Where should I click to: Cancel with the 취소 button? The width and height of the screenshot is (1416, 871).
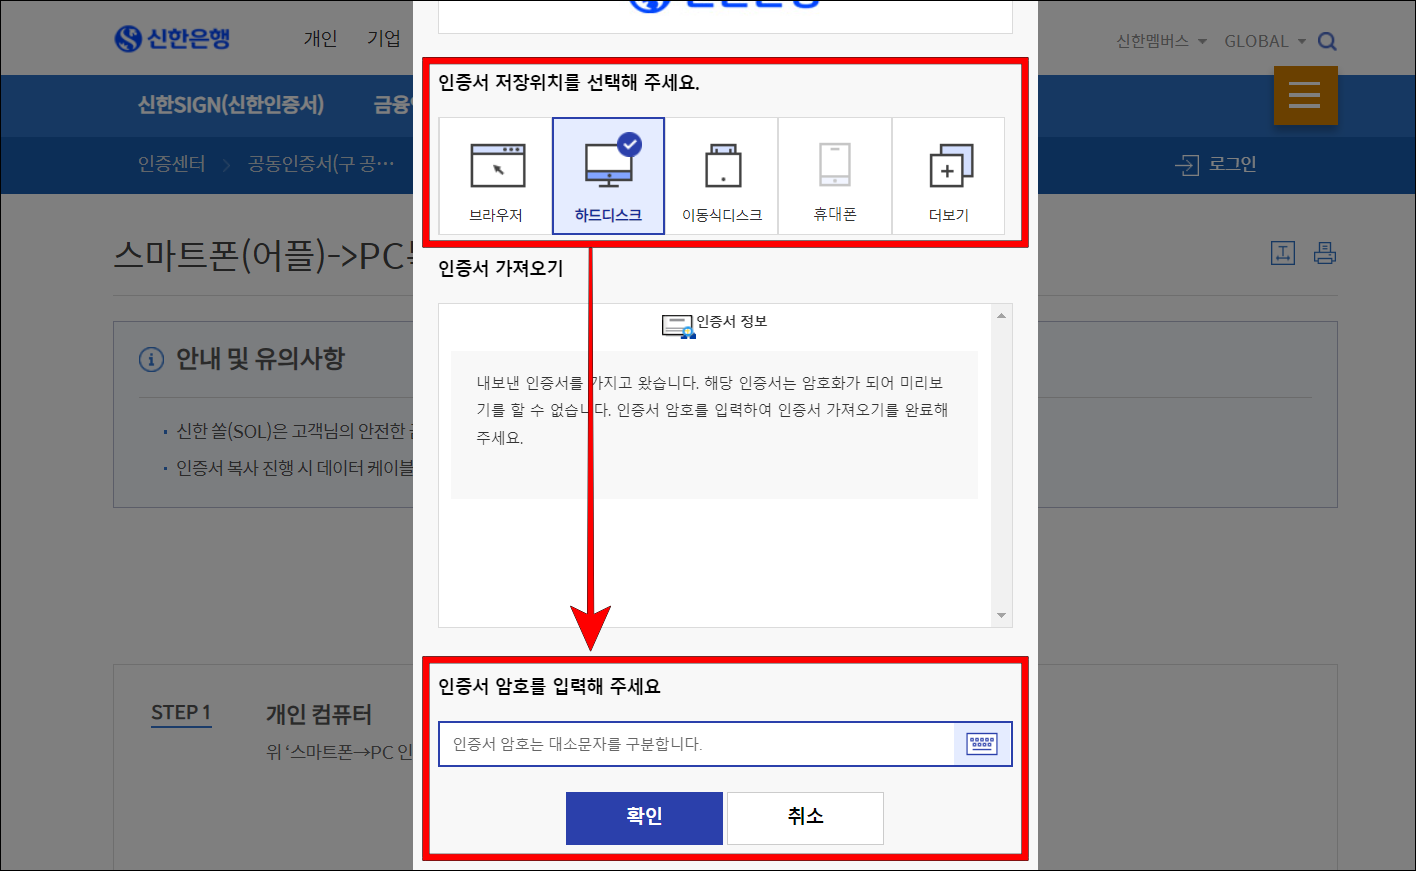(x=804, y=818)
